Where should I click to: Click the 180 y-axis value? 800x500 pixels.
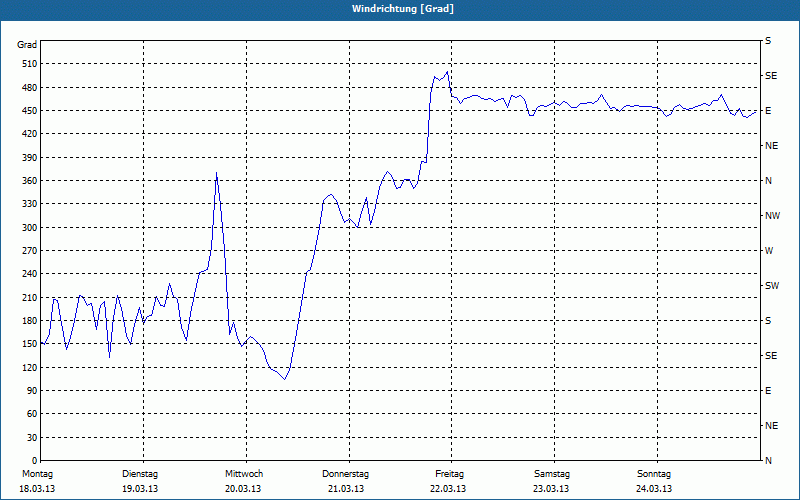pyautogui.click(x=30, y=321)
